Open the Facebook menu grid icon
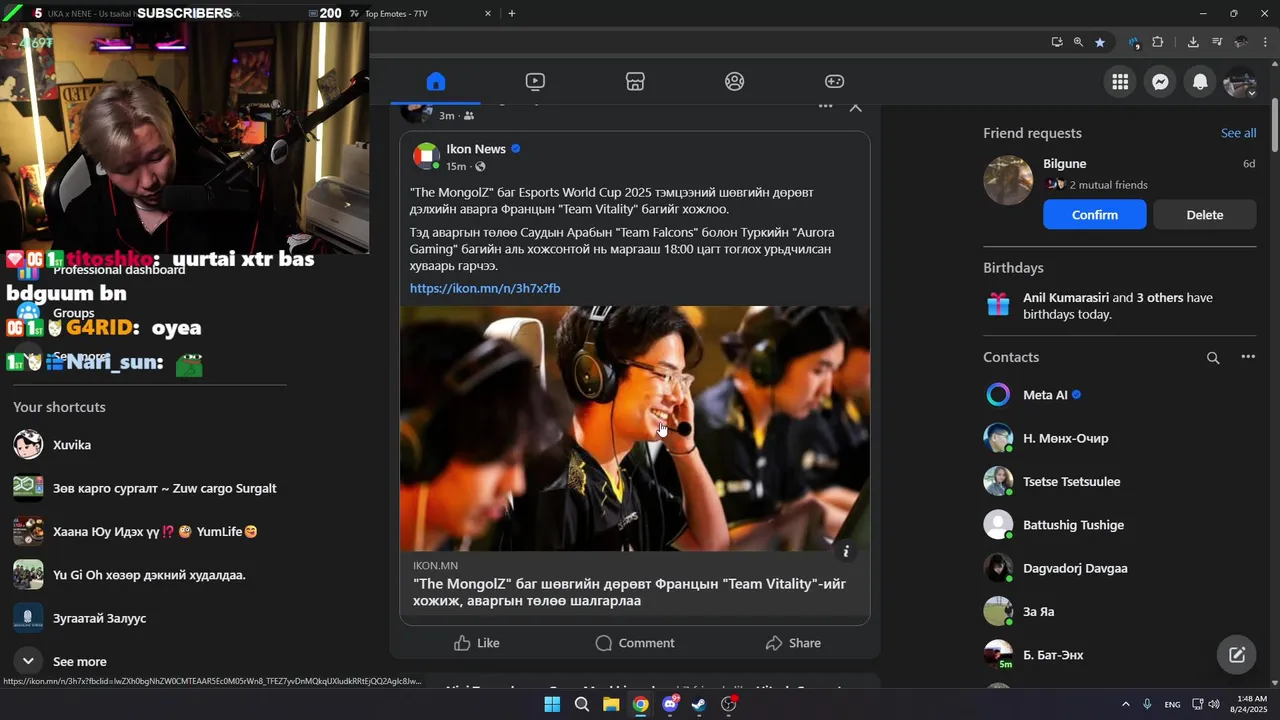Screen dimensions: 1280x720 point(1120,82)
